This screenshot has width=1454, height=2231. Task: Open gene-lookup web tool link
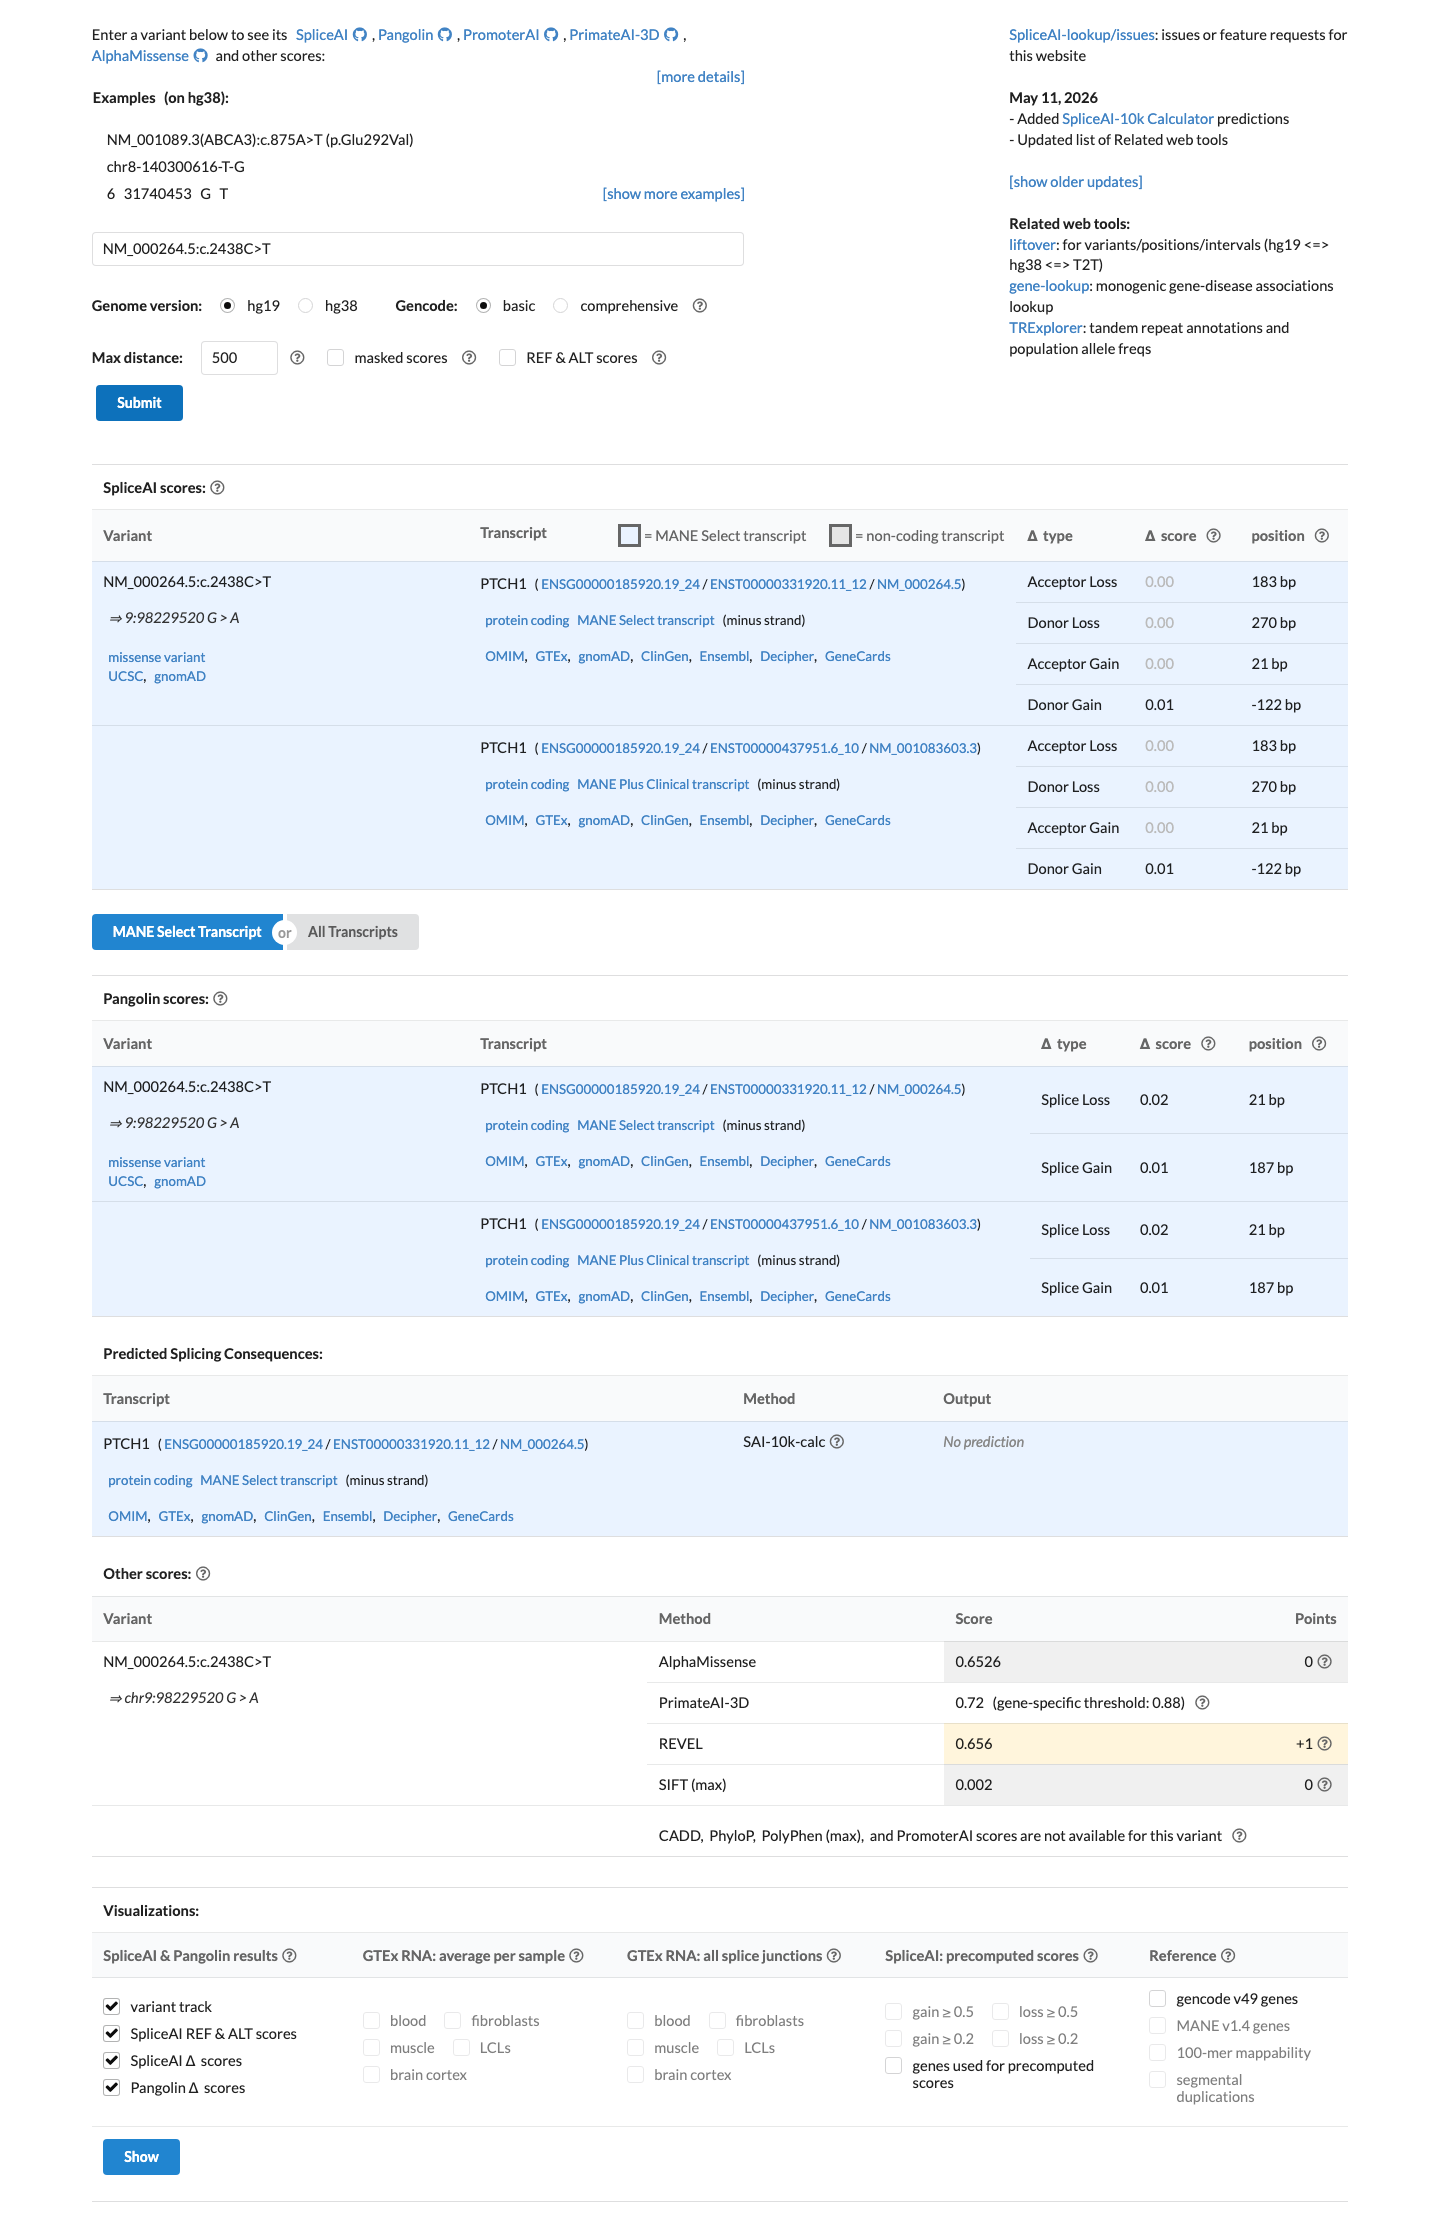(1049, 286)
